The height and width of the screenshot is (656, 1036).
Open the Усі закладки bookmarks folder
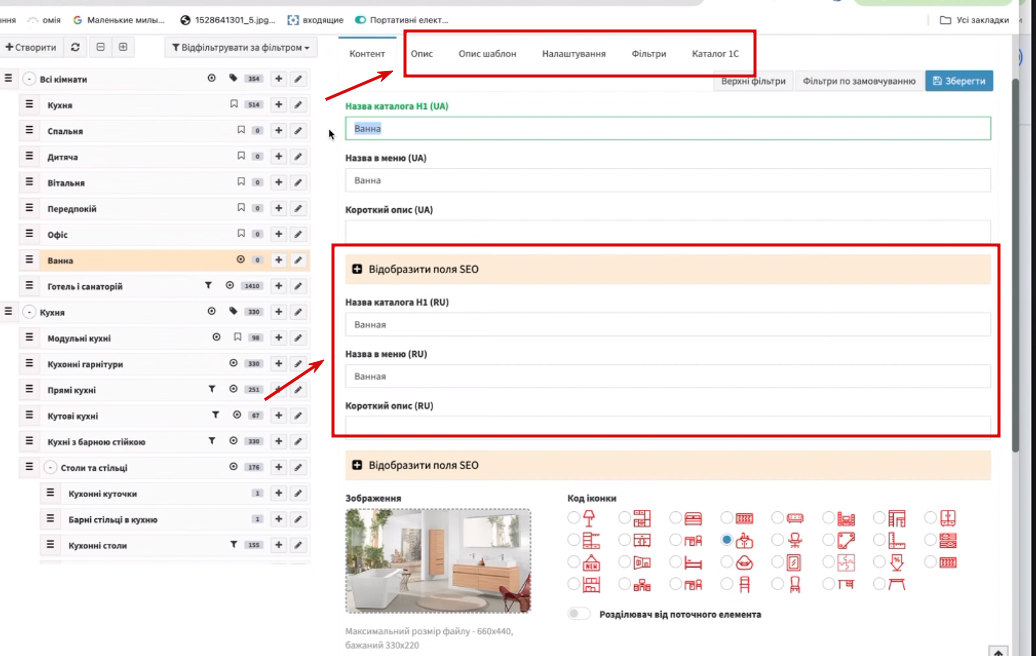(x=975, y=20)
